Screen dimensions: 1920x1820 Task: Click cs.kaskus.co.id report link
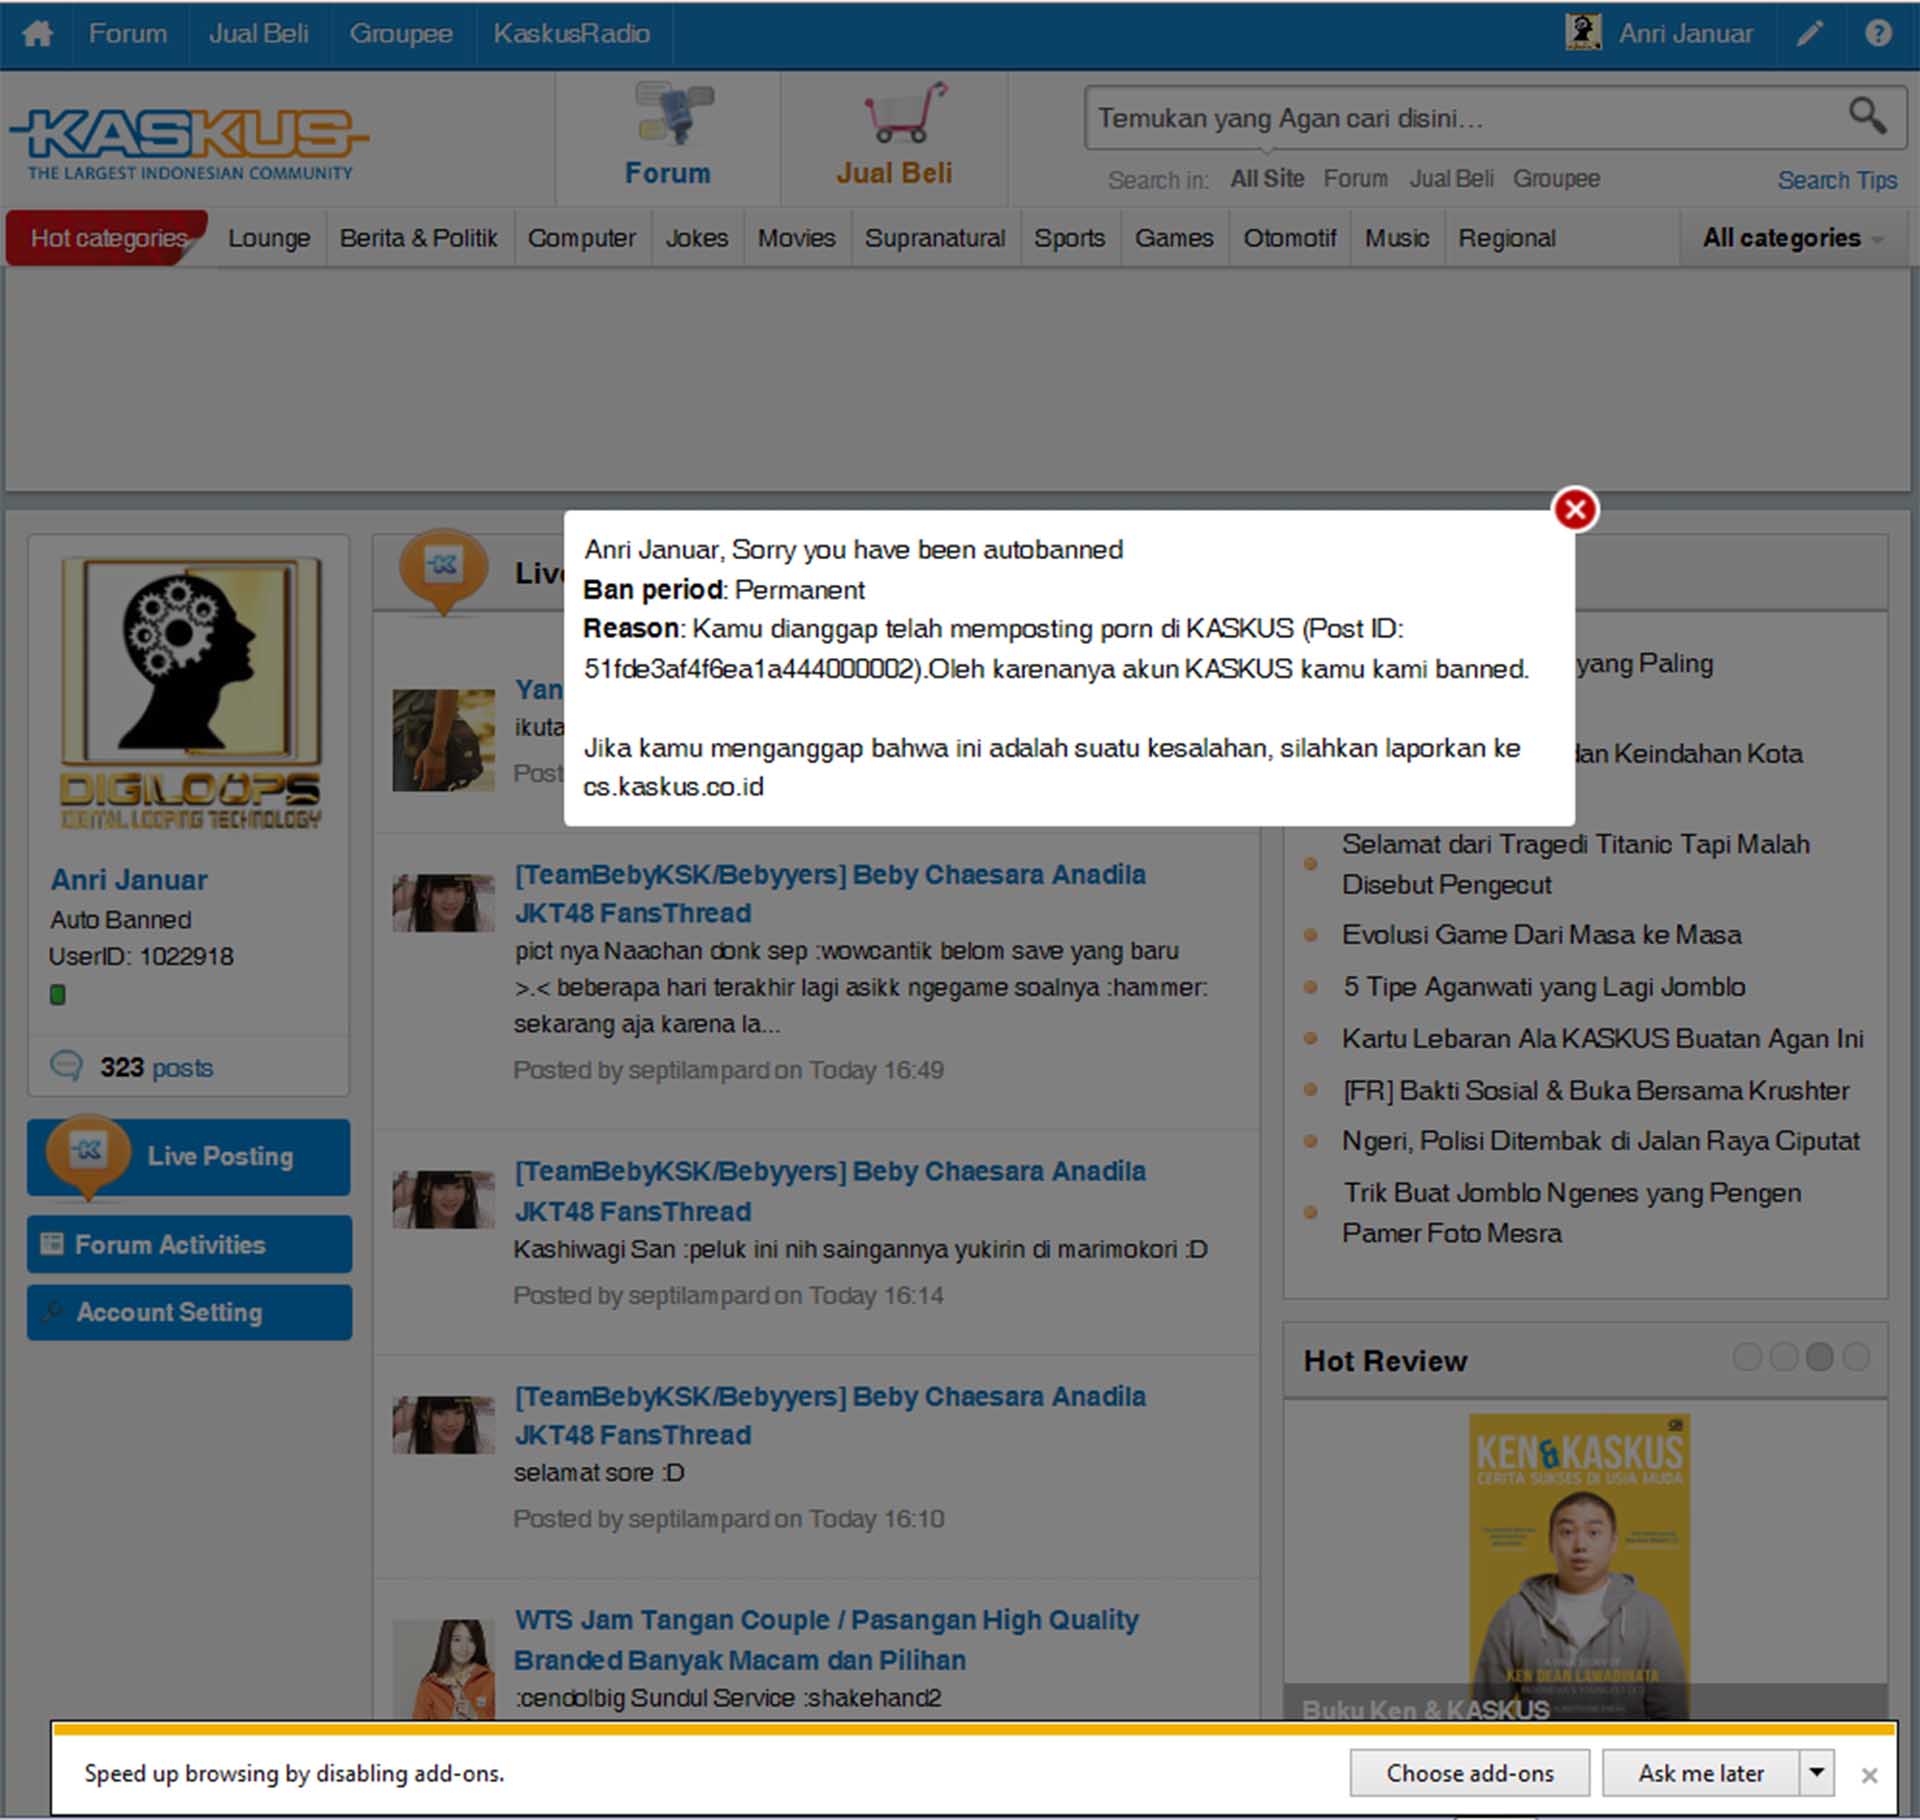point(673,785)
